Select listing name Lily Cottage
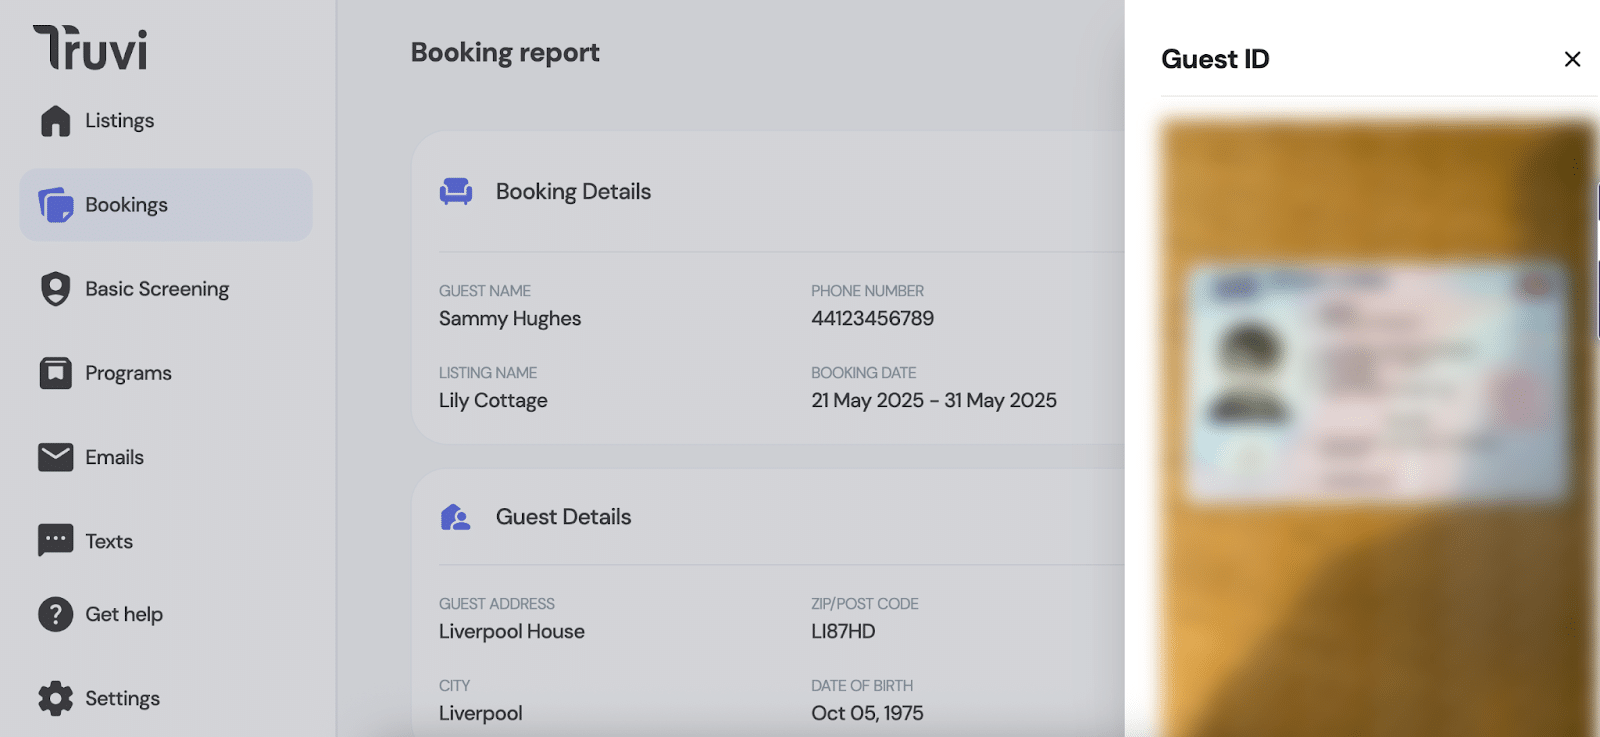1600x737 pixels. [493, 401]
